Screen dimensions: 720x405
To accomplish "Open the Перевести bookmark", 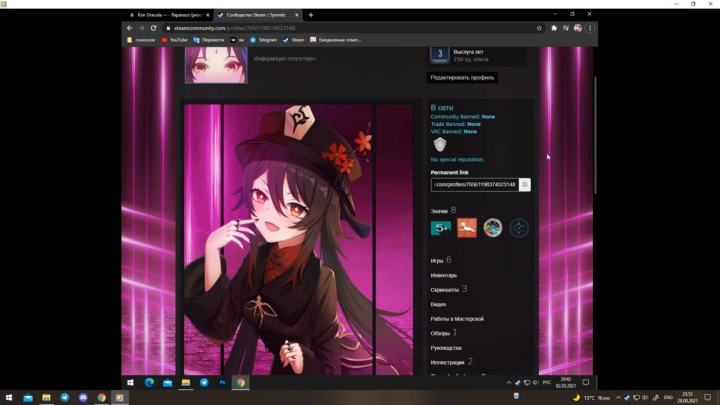I will coord(209,40).
